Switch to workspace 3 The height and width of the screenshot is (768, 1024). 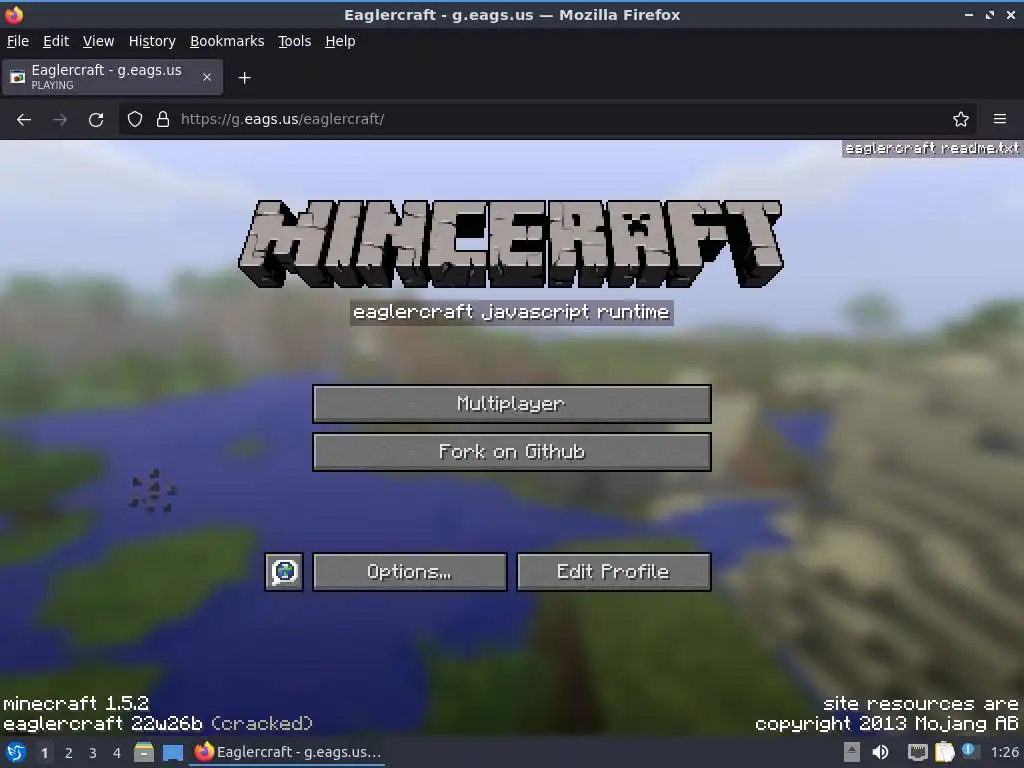point(93,753)
